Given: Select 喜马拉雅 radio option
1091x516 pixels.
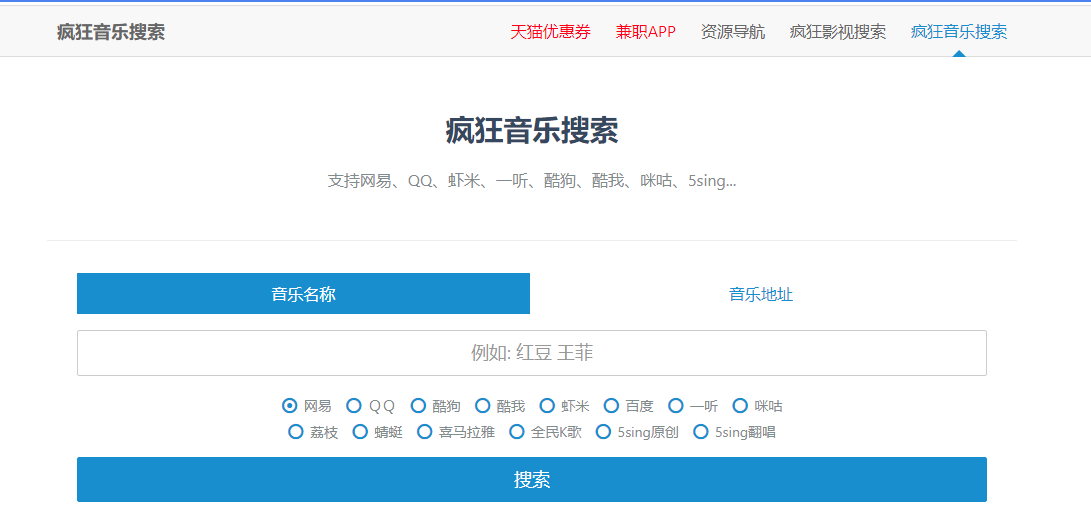Looking at the screenshot, I should click(424, 432).
